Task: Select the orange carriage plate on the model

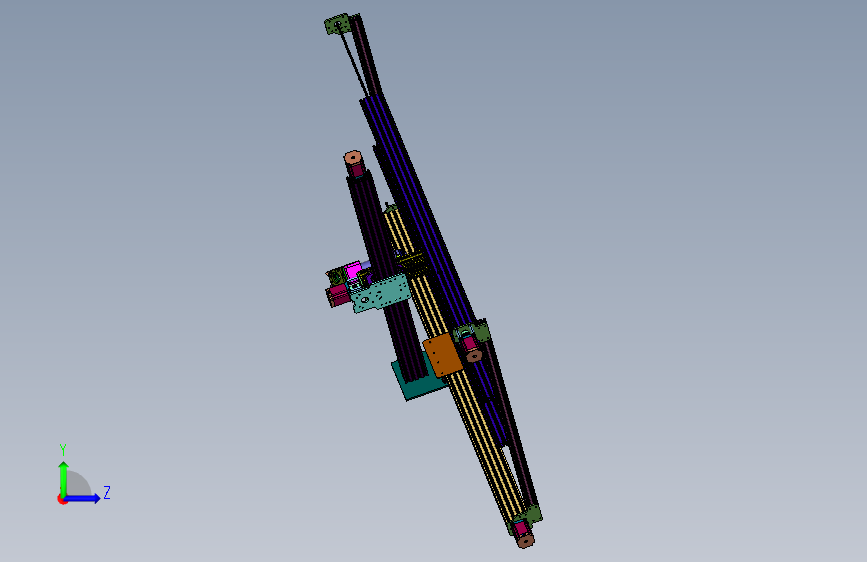Action: [443, 355]
